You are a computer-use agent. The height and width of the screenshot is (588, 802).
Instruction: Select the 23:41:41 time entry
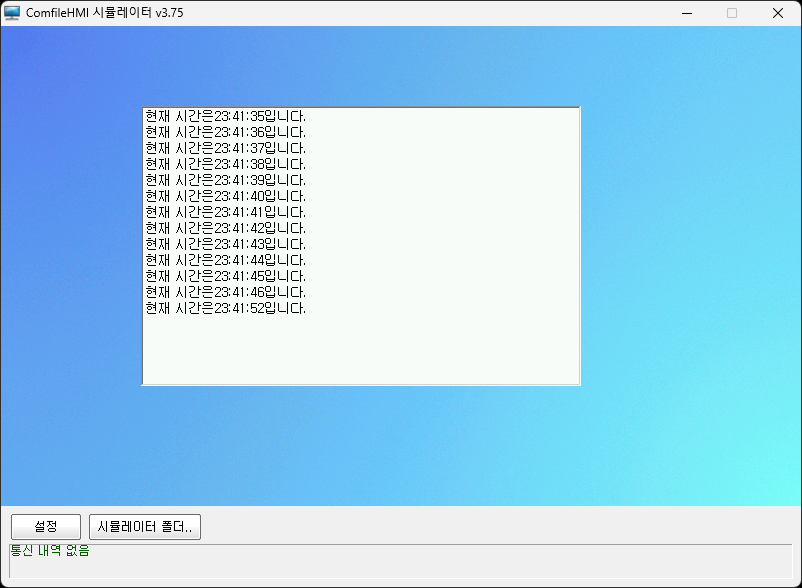(225, 212)
